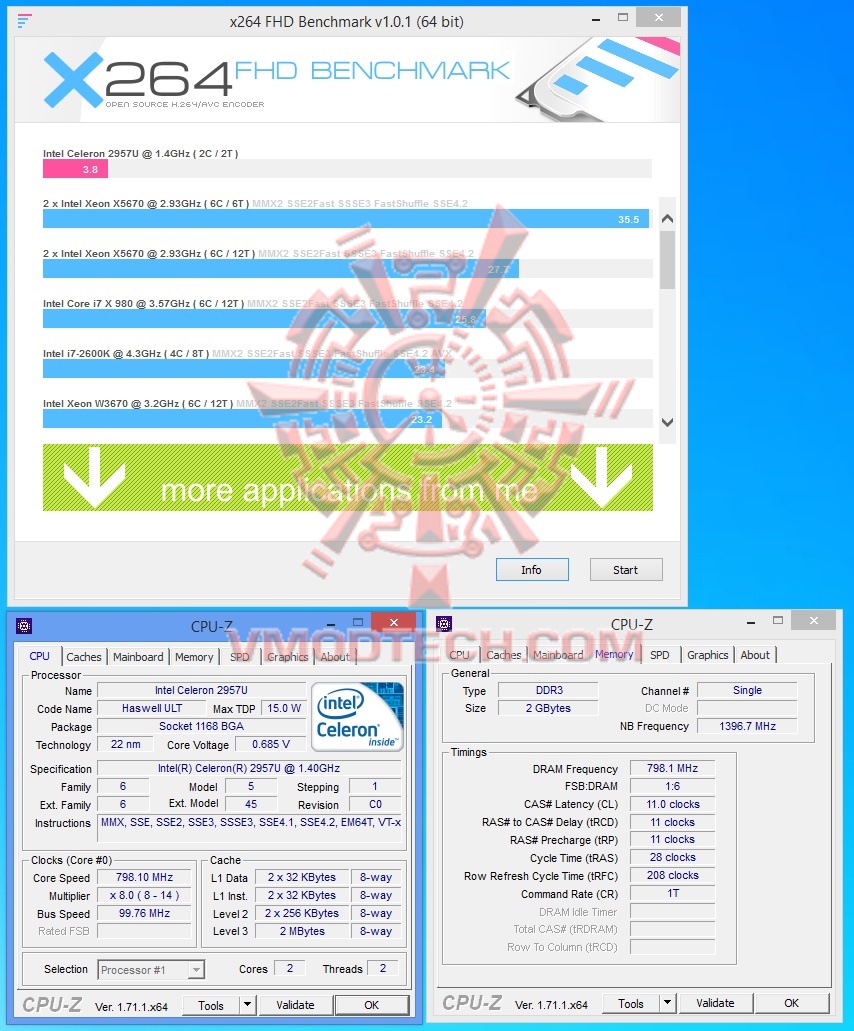Click CAS# Latency value '11.0 clocks'
Viewport: 854px width, 1031px height.
click(673, 804)
